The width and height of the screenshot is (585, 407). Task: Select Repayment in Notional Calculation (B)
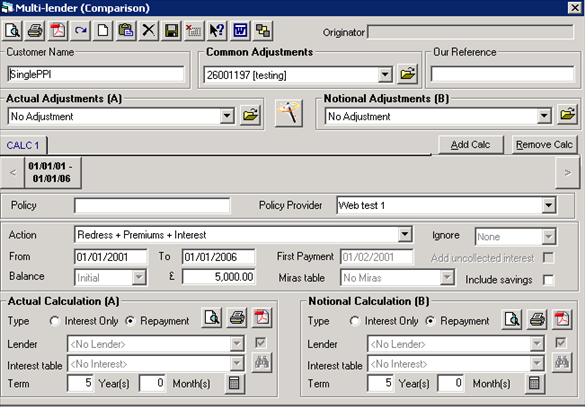tap(430, 321)
